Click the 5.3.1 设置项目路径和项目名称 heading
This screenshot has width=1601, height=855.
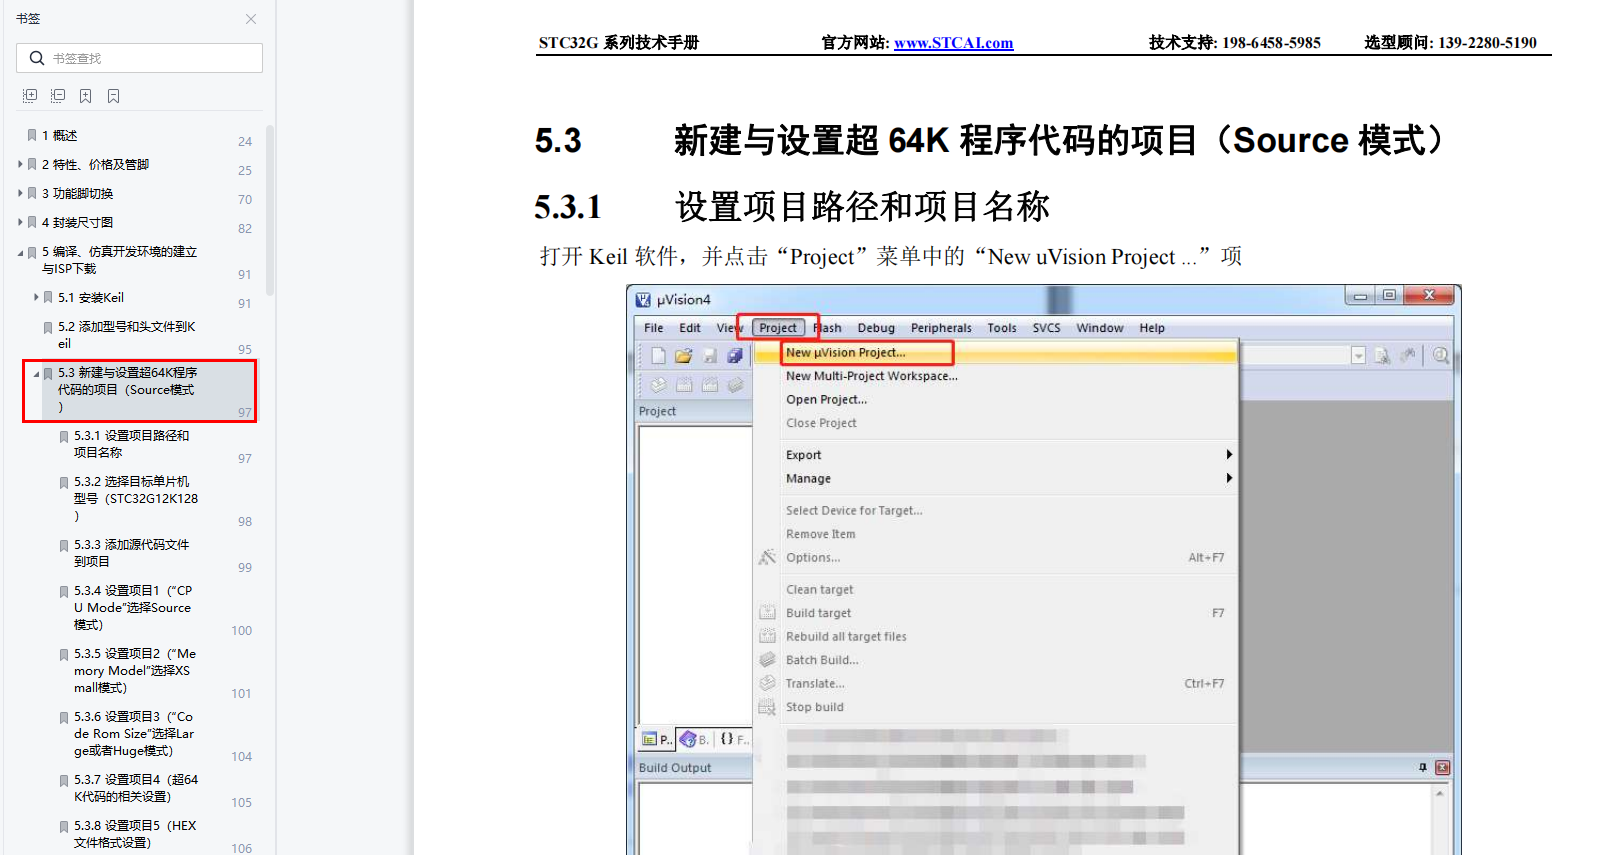(x=791, y=207)
